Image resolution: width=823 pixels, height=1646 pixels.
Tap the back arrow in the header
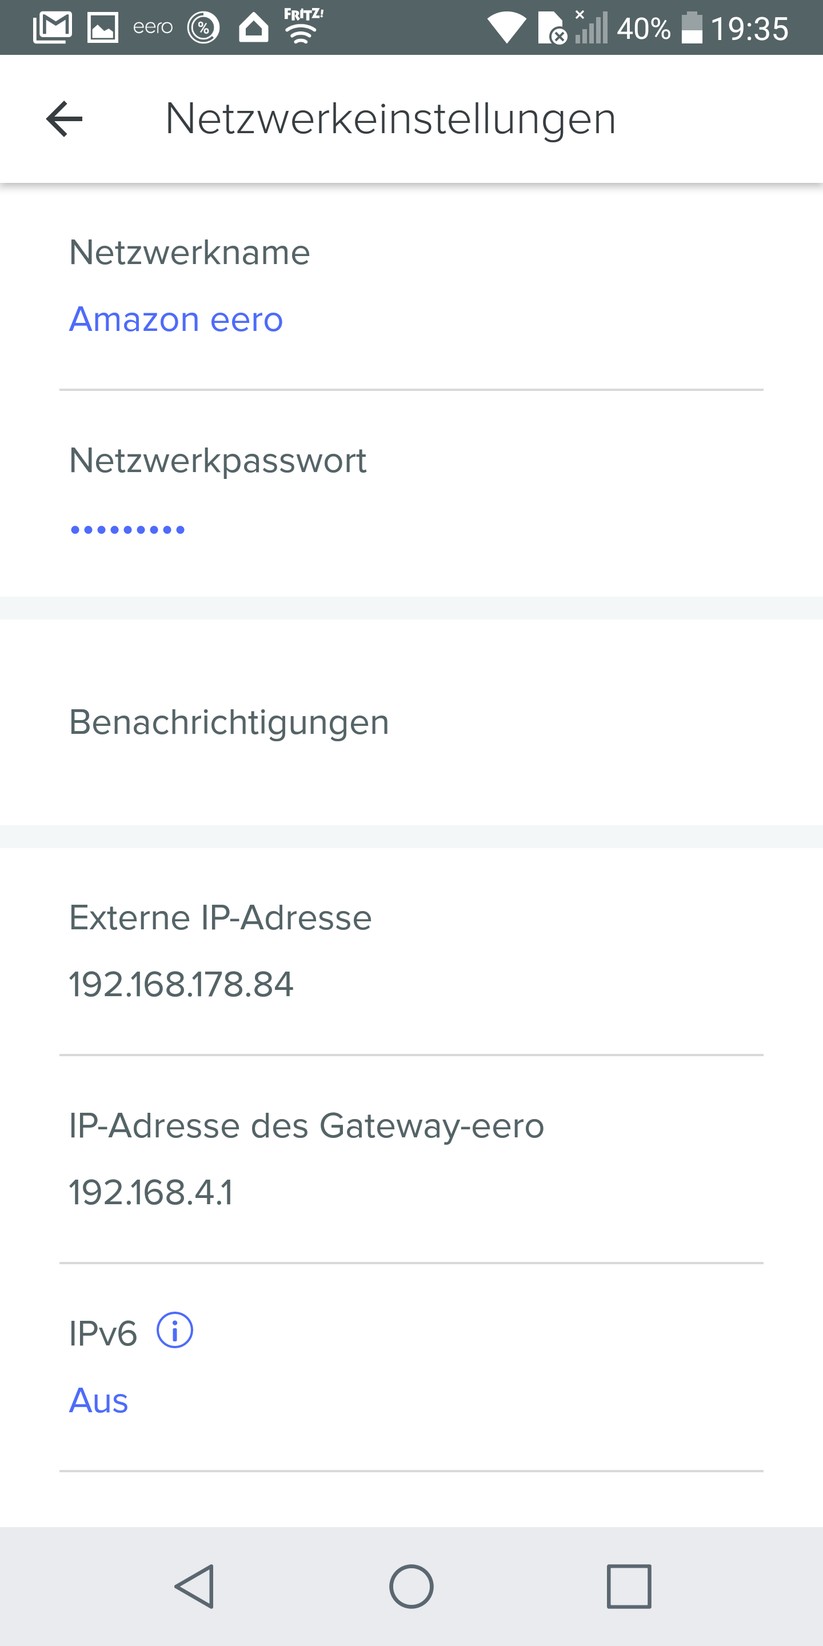[x=64, y=119]
